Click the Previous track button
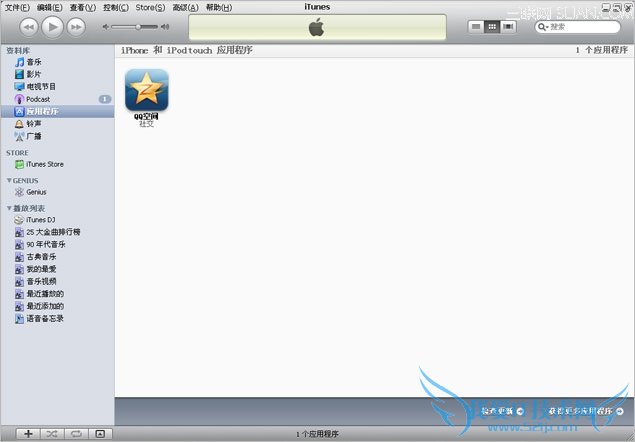The height and width of the screenshot is (442, 635). pos(29,27)
